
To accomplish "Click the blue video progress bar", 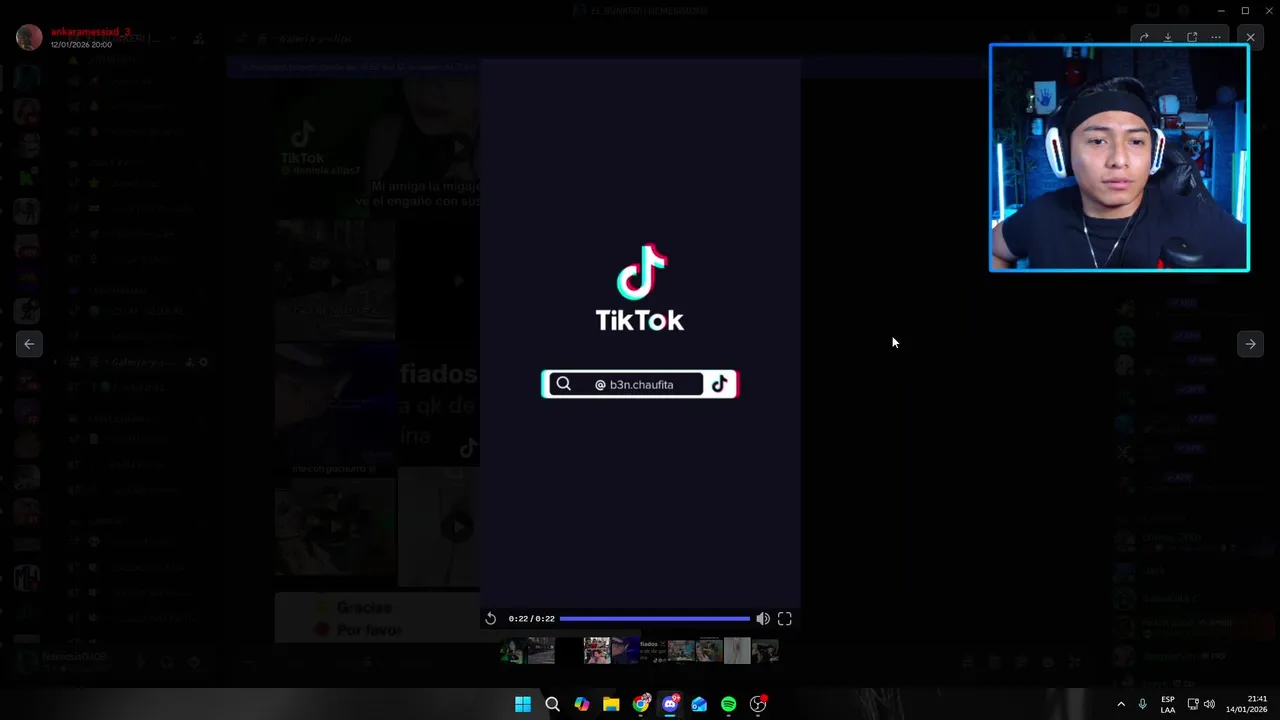I will (x=654, y=619).
